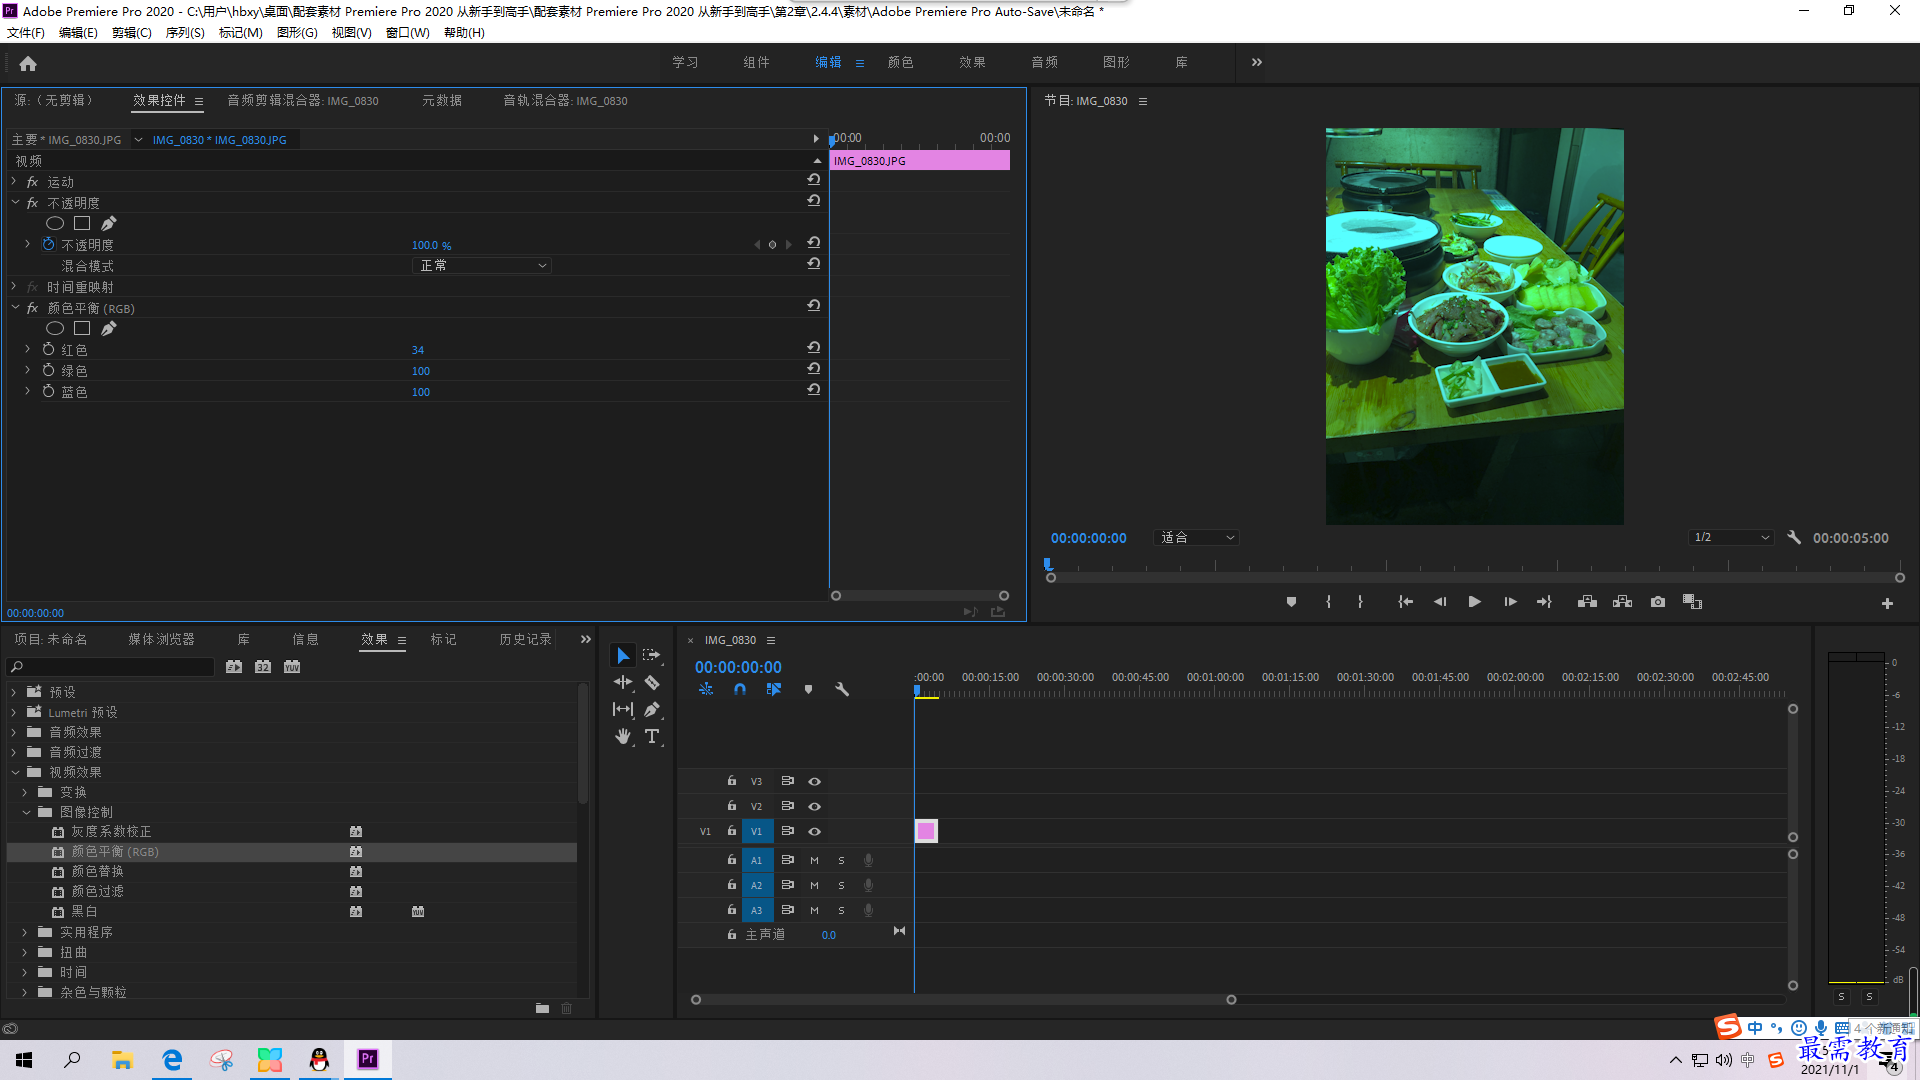Open the 文件(F) menu
The image size is (1920, 1080).
coord(26,33)
